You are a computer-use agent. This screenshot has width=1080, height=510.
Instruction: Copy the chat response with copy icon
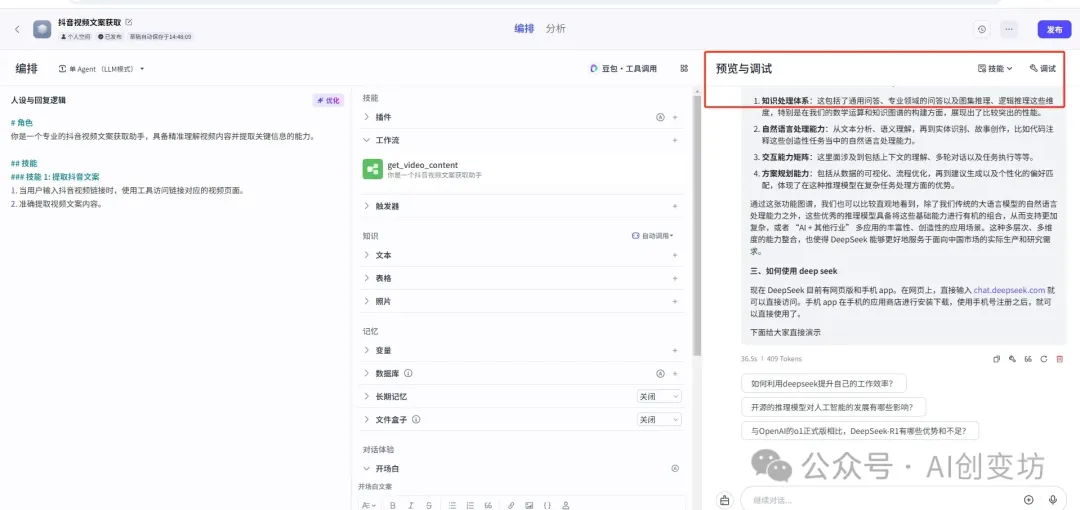997,359
